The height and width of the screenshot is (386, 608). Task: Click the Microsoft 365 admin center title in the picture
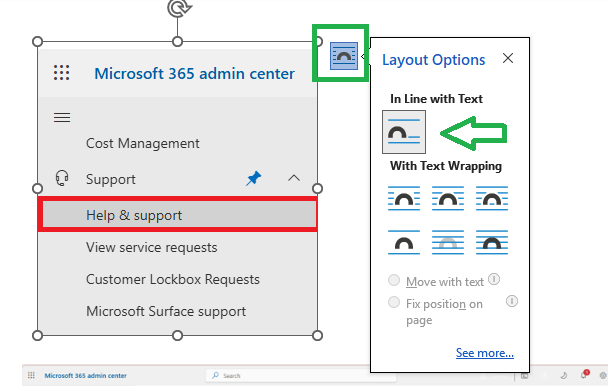click(195, 74)
